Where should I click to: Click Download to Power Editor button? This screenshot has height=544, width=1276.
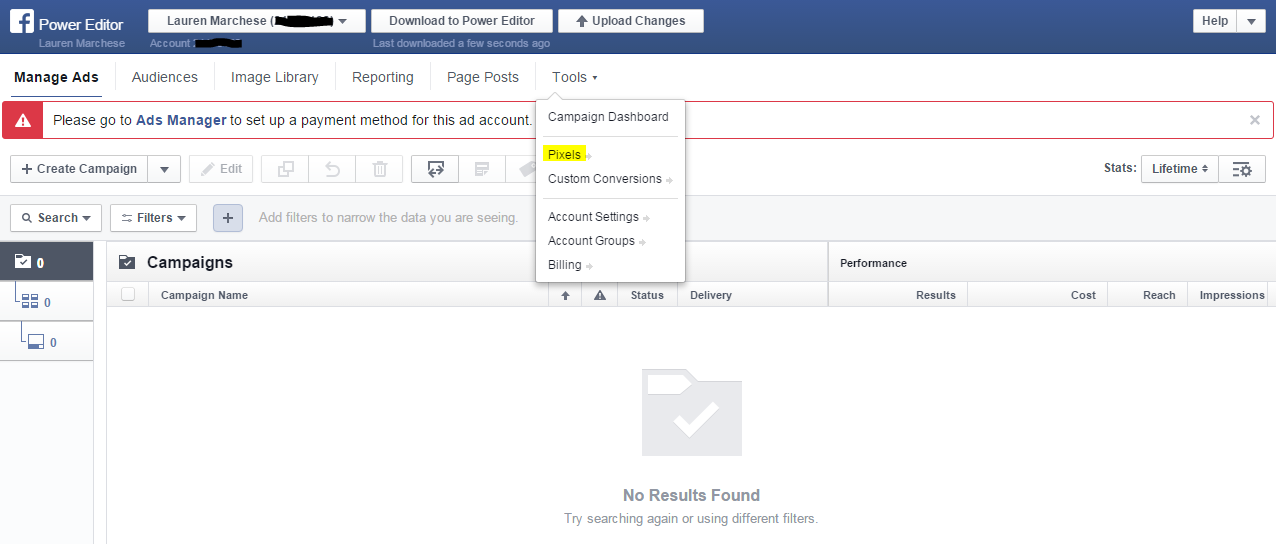[x=462, y=21]
